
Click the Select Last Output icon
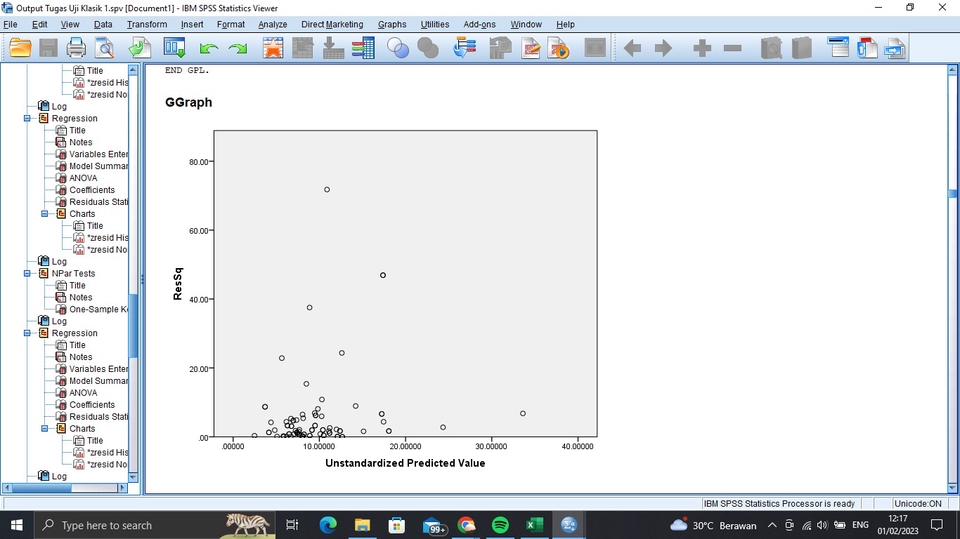pos(465,48)
